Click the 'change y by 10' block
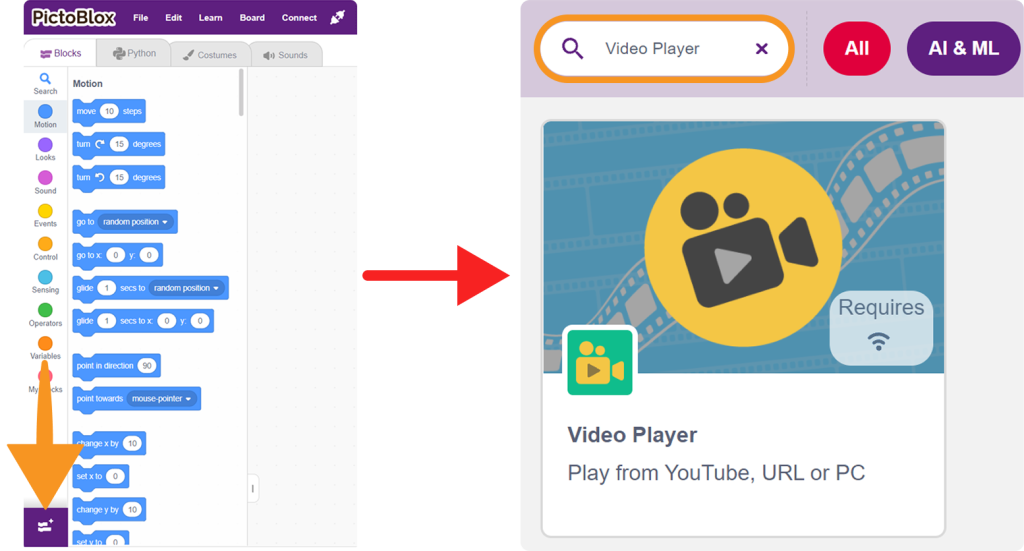 click(109, 510)
